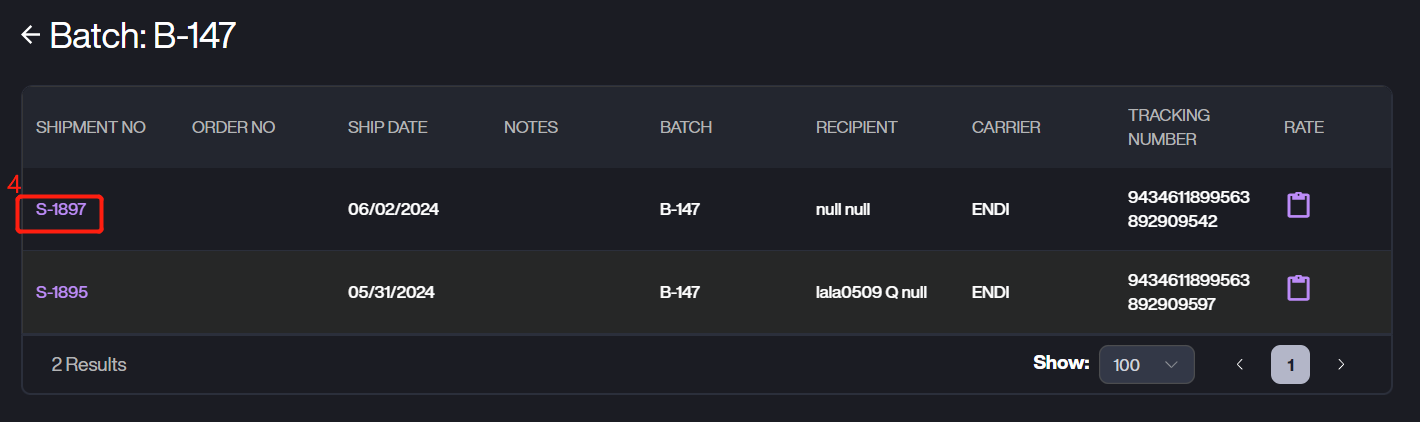Click the Batch column header

[686, 127]
